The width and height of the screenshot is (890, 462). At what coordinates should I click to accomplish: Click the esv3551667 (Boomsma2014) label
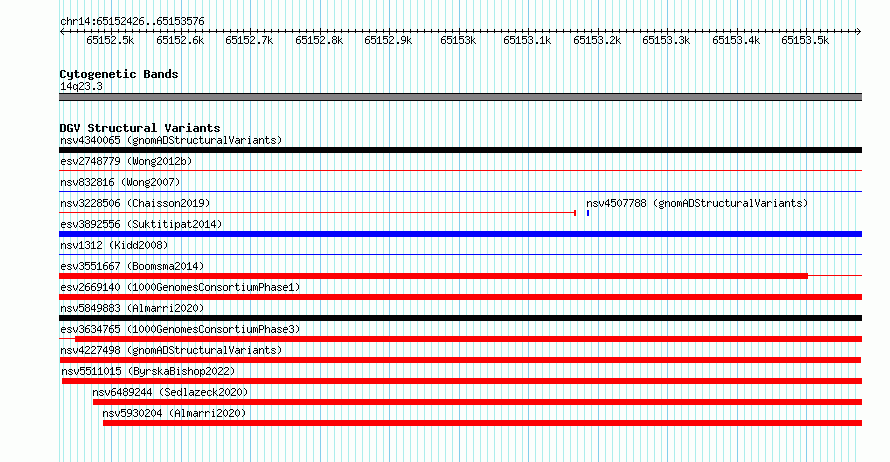(132, 266)
